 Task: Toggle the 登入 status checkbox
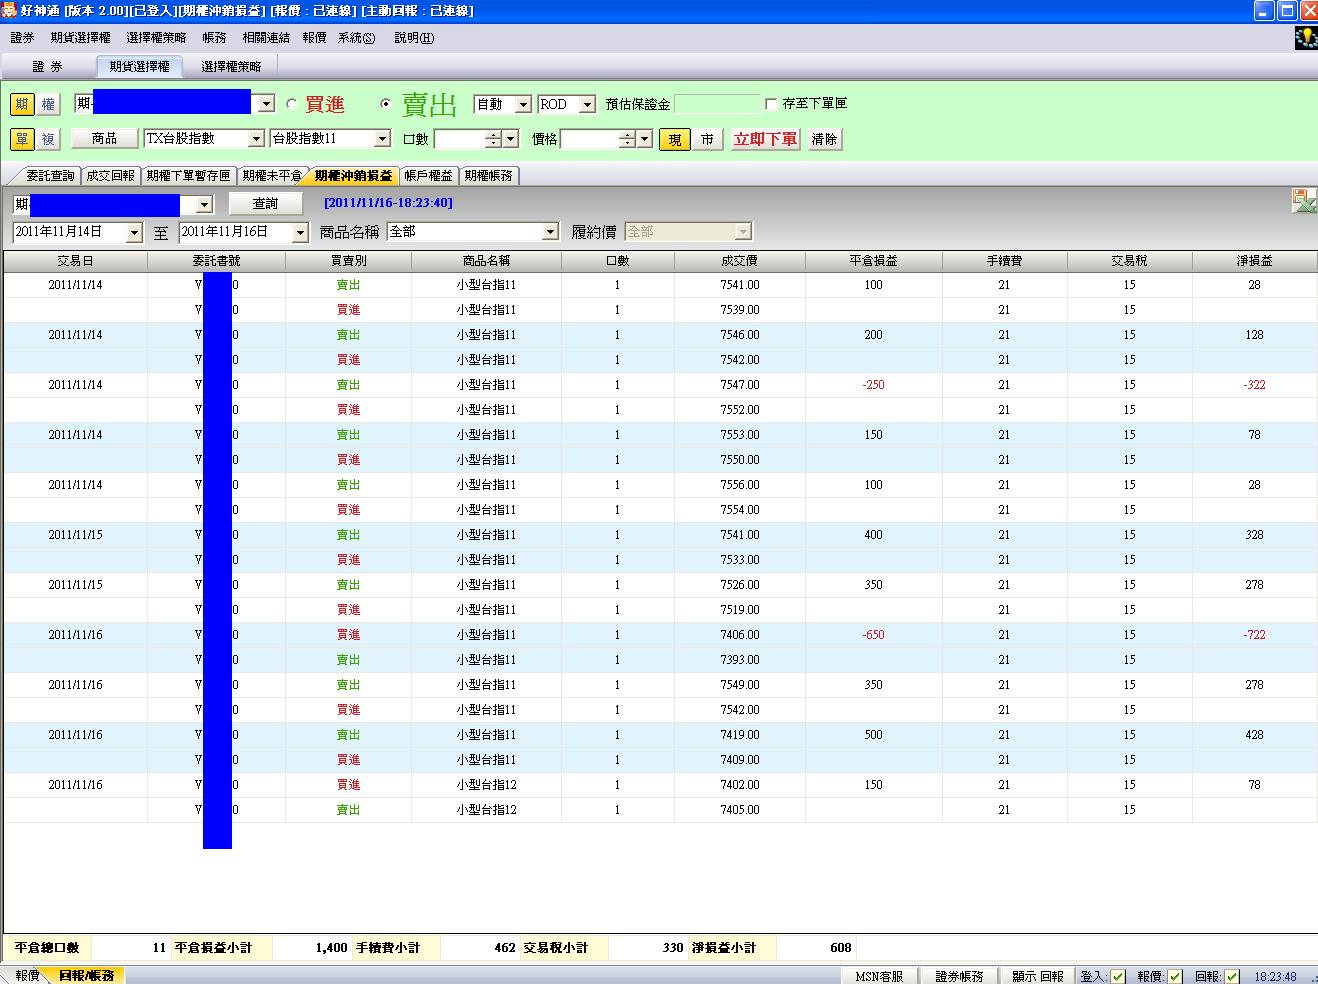[x=1118, y=976]
